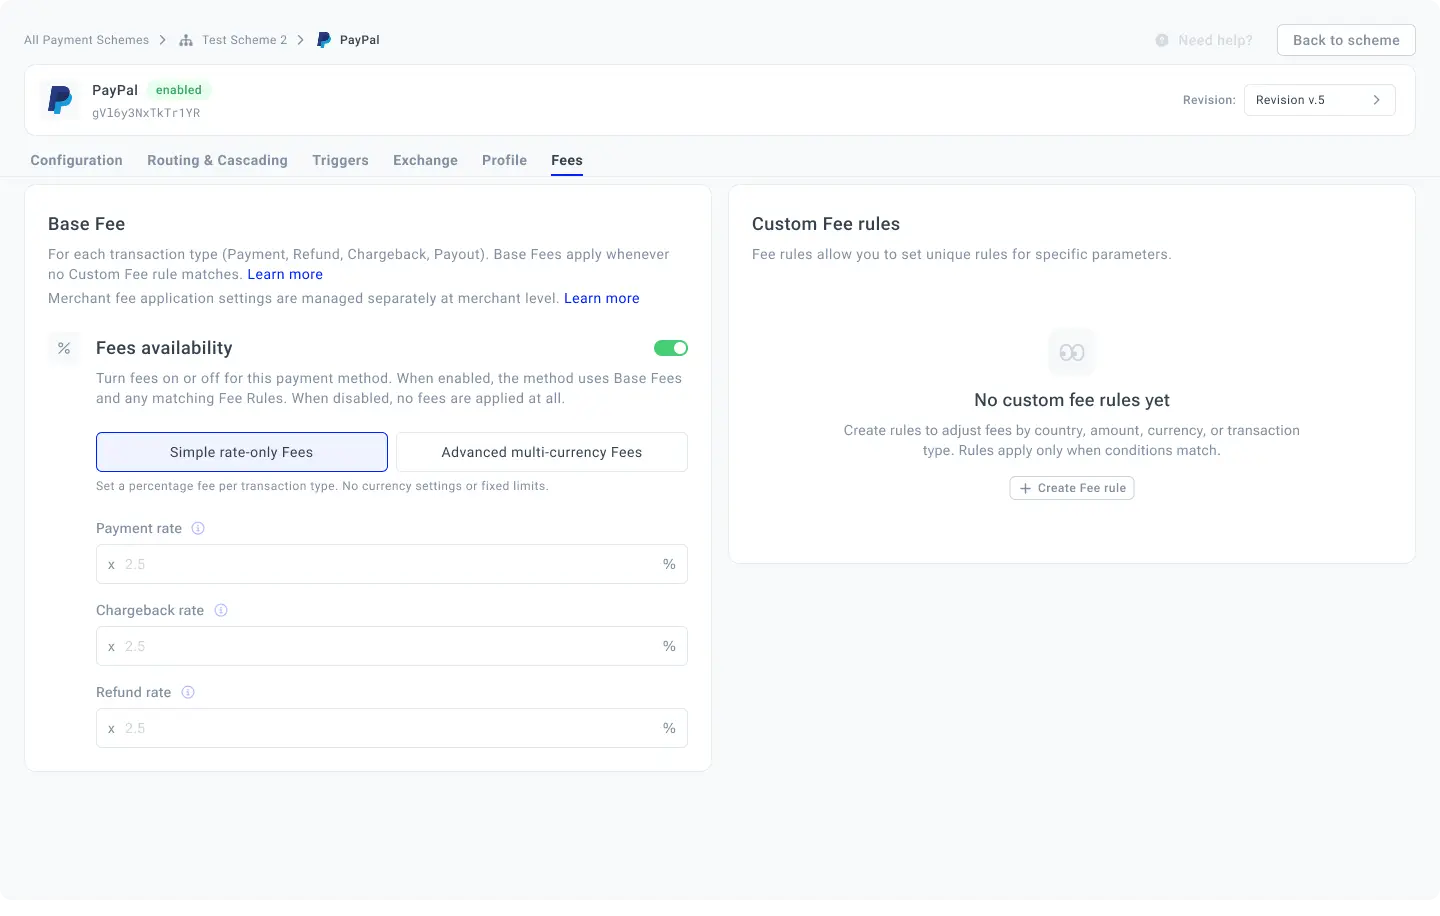Click breadcrumb chevron after Test Scheme 2
Screen dimensions: 1440x916
(300, 40)
